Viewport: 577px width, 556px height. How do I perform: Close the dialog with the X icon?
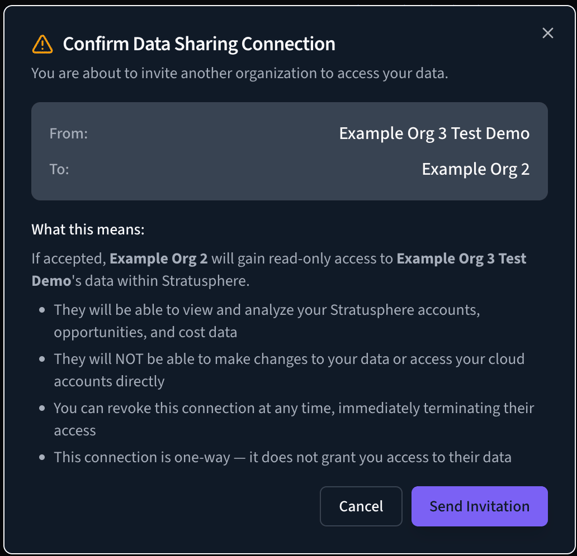coord(548,33)
